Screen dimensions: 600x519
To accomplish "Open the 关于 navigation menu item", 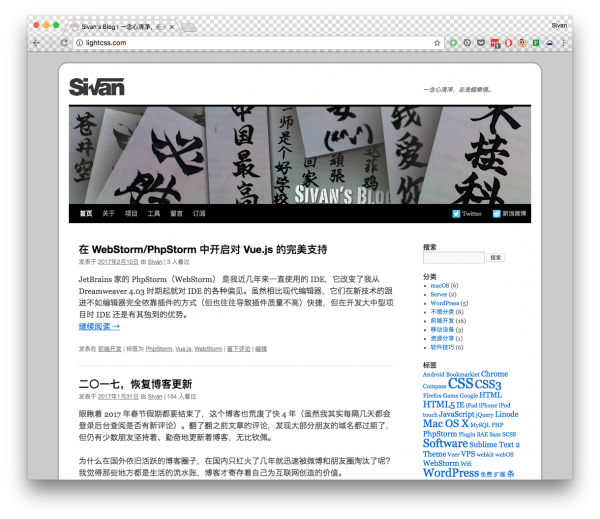I will tap(108, 214).
